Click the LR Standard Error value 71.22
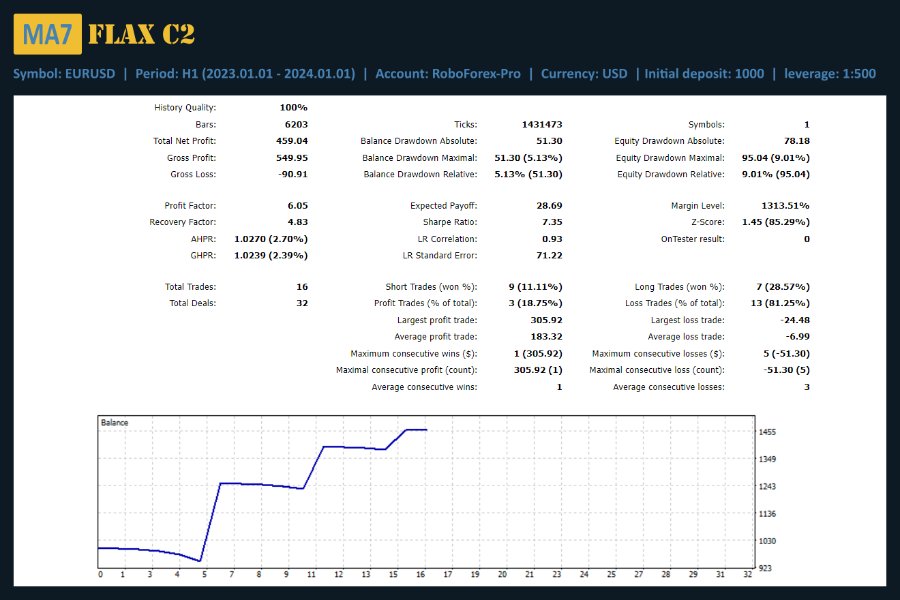Screen dimensions: 900x600 (549, 256)
